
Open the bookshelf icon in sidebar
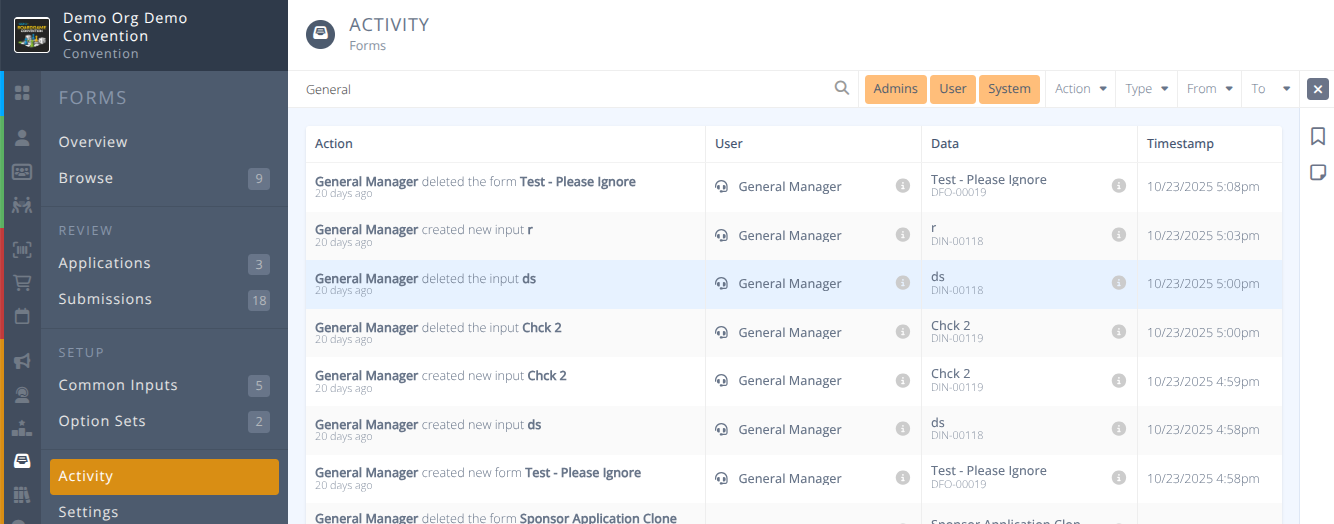tap(22, 494)
